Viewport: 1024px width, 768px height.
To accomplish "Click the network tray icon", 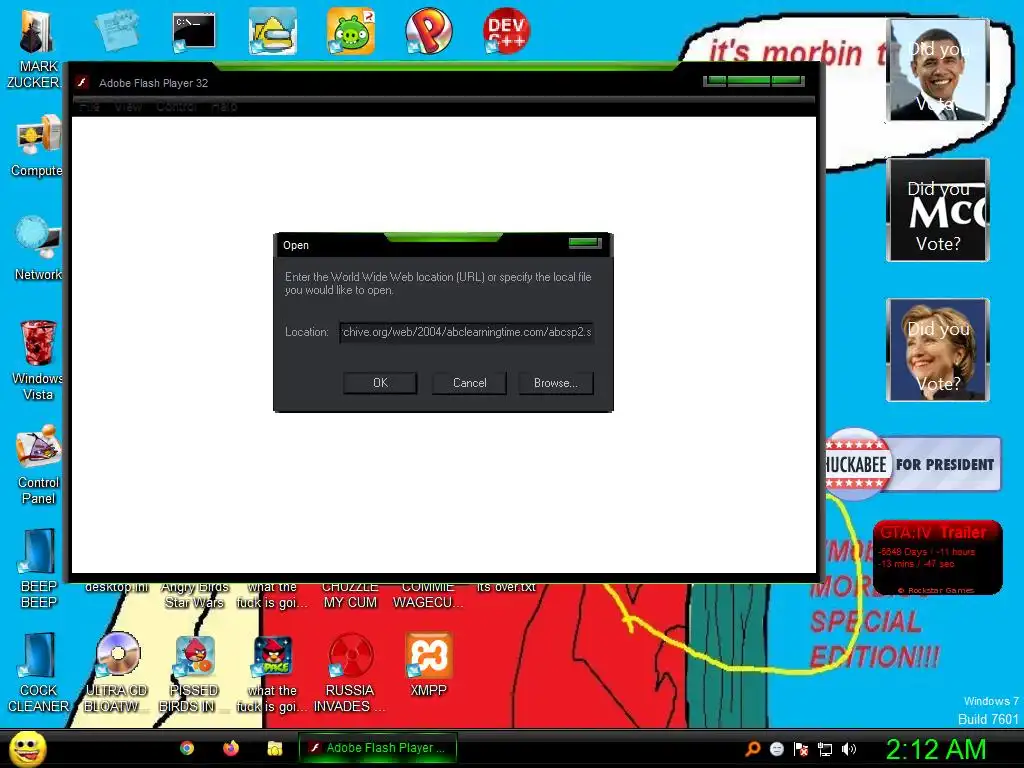I will 825,749.
